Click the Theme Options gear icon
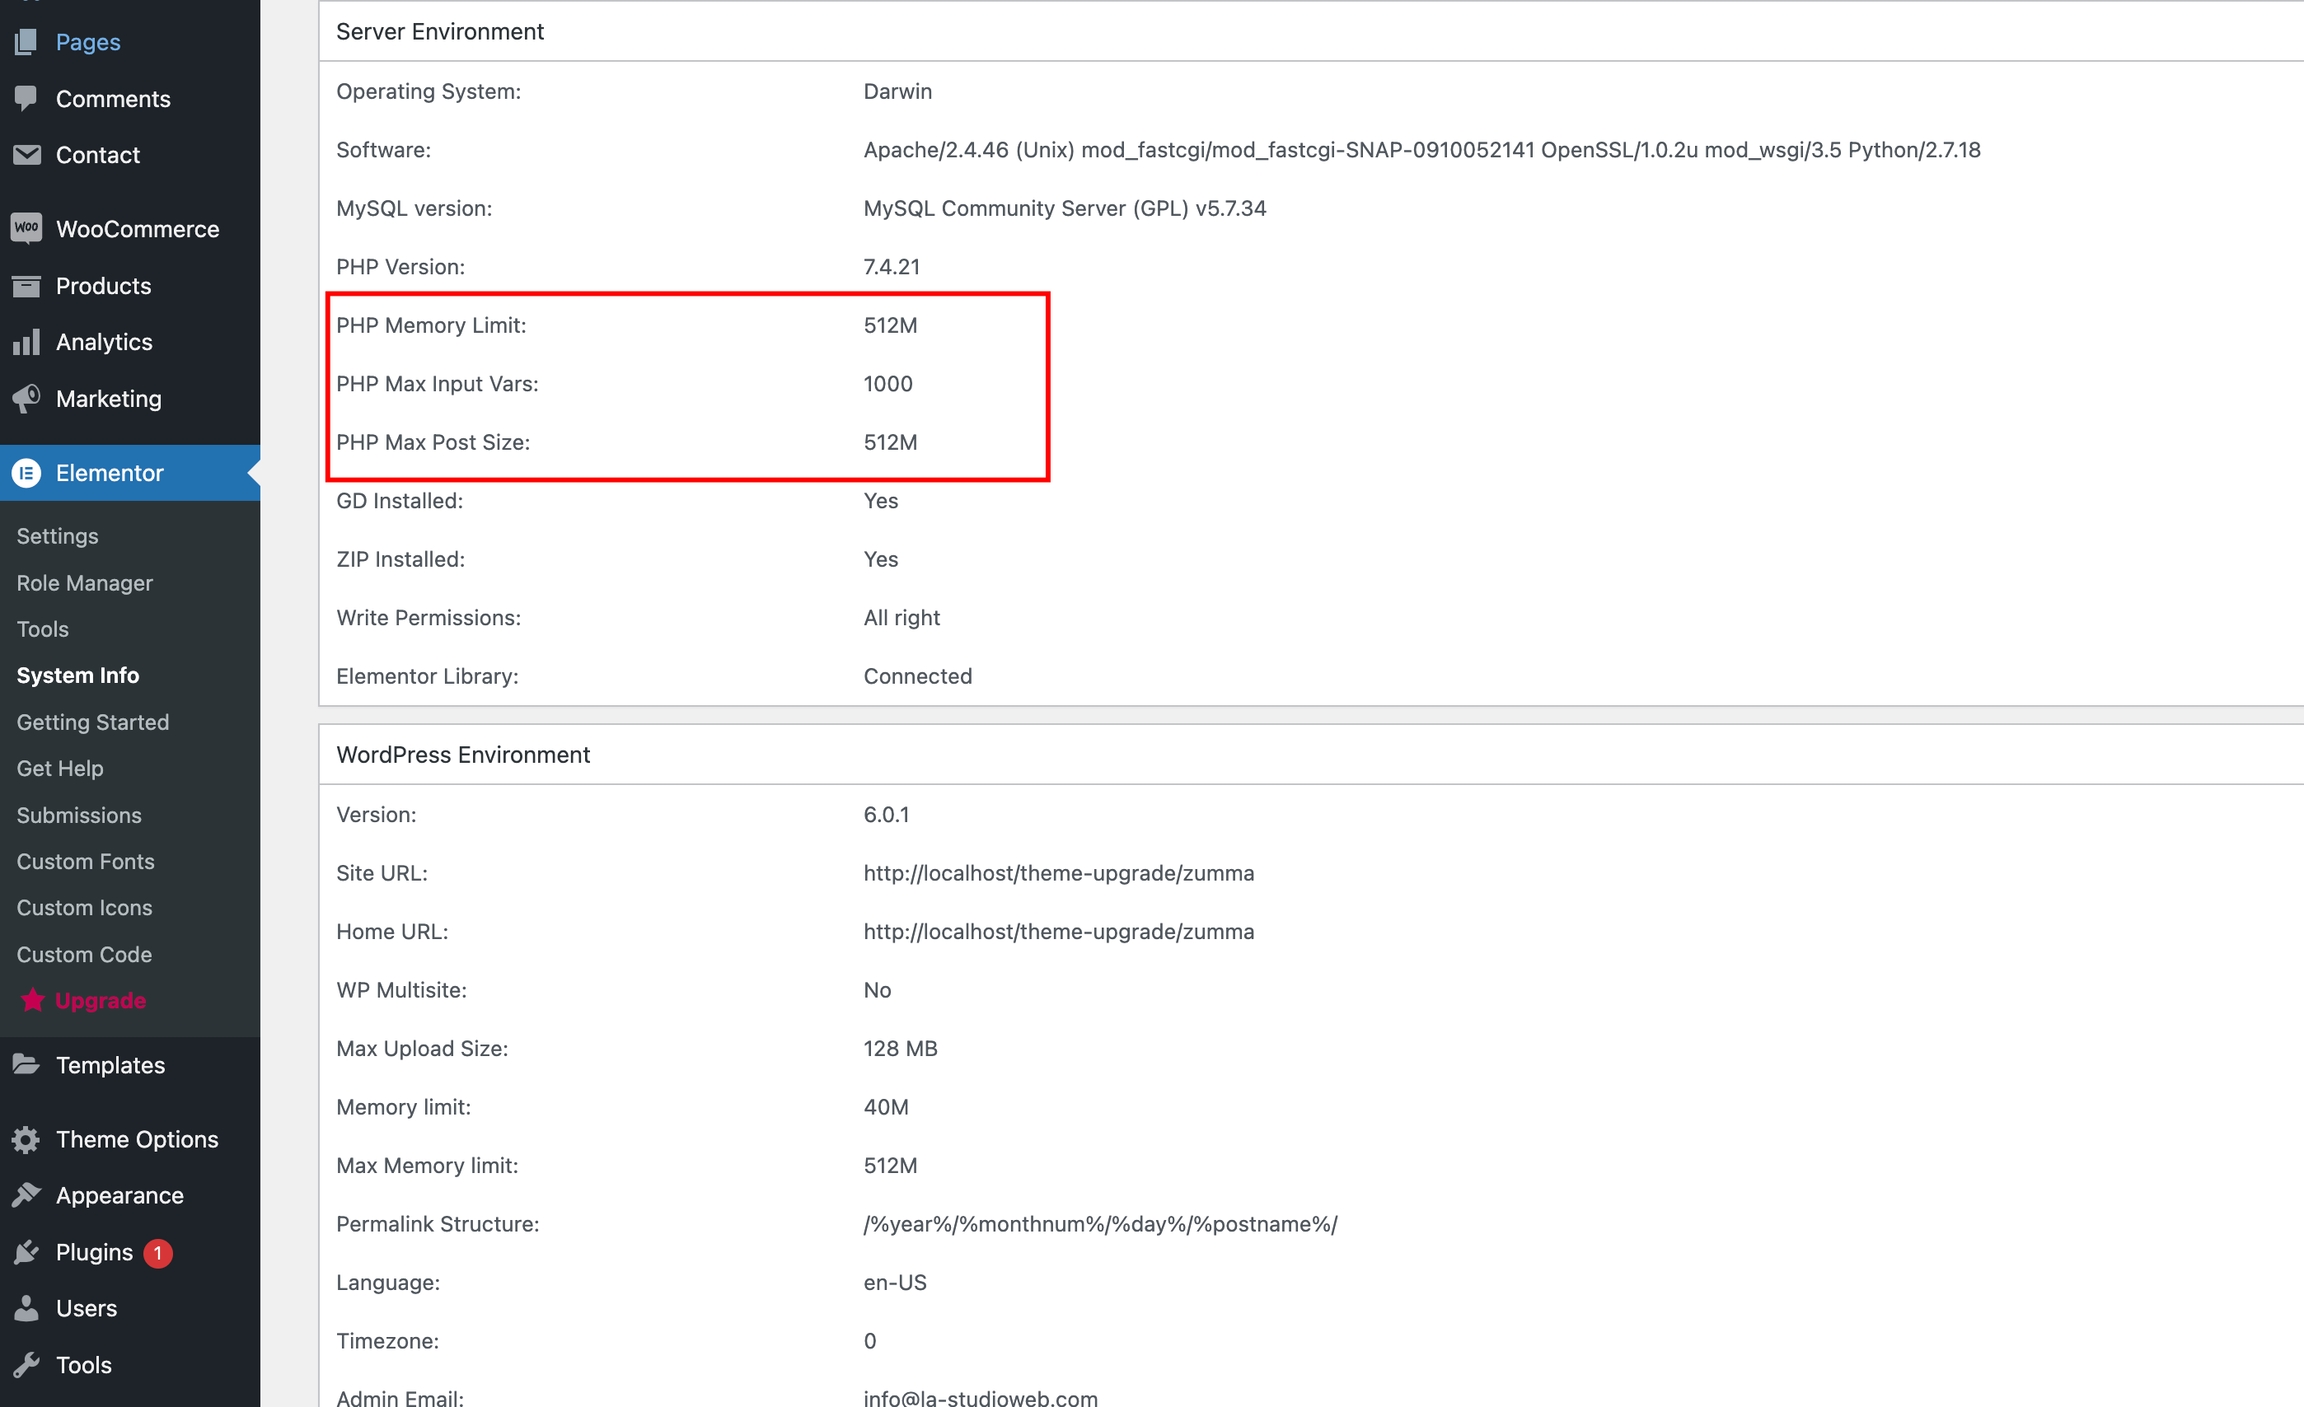2304x1407 pixels. pyautogui.click(x=27, y=1139)
